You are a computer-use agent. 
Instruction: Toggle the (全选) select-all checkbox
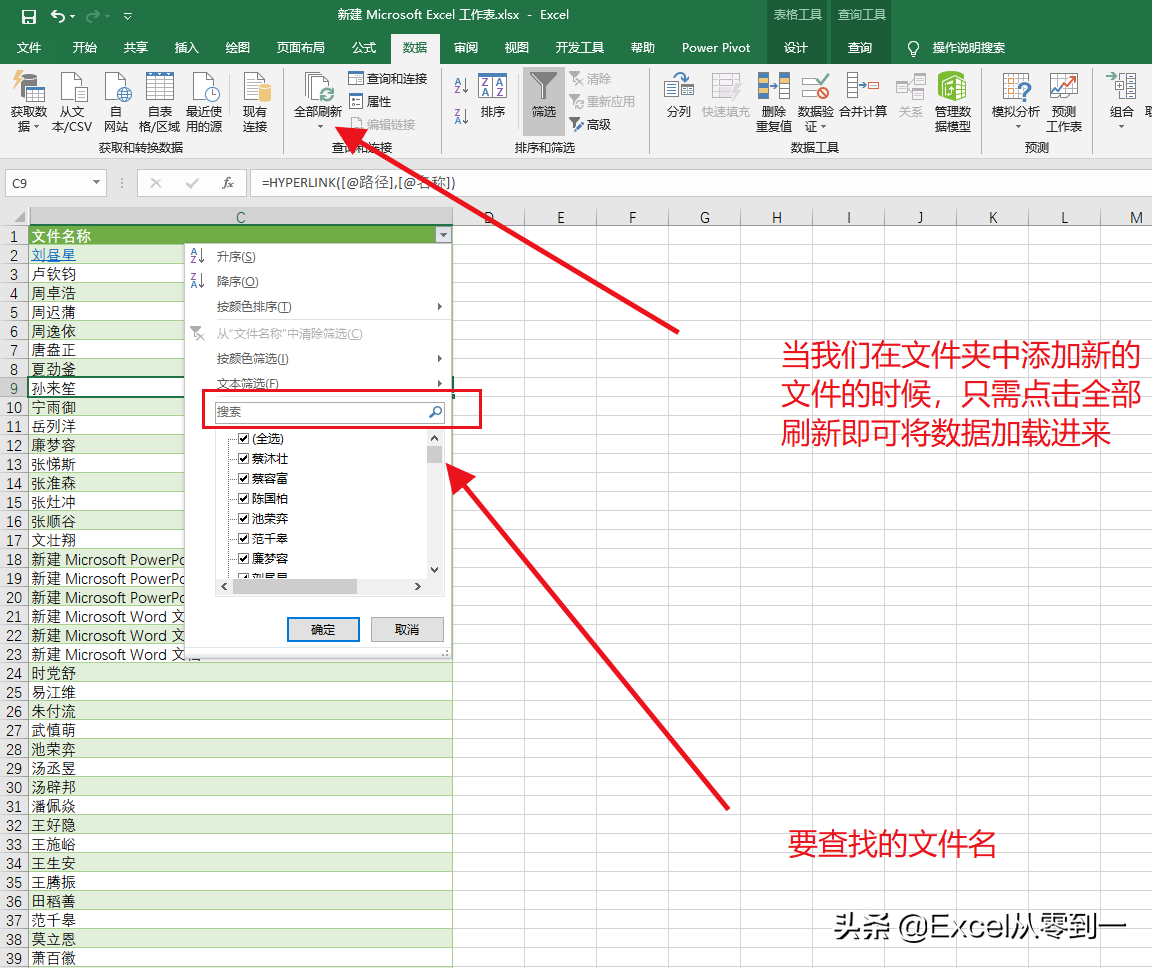pyautogui.click(x=244, y=438)
